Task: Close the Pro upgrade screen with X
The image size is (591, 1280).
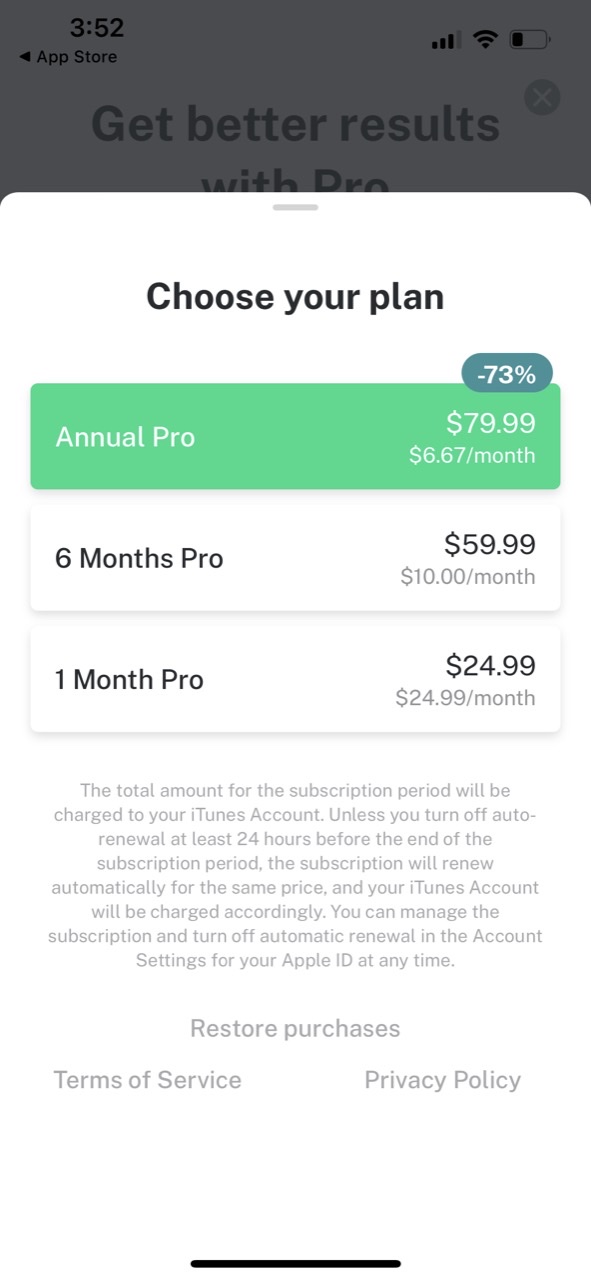Action: (542, 97)
